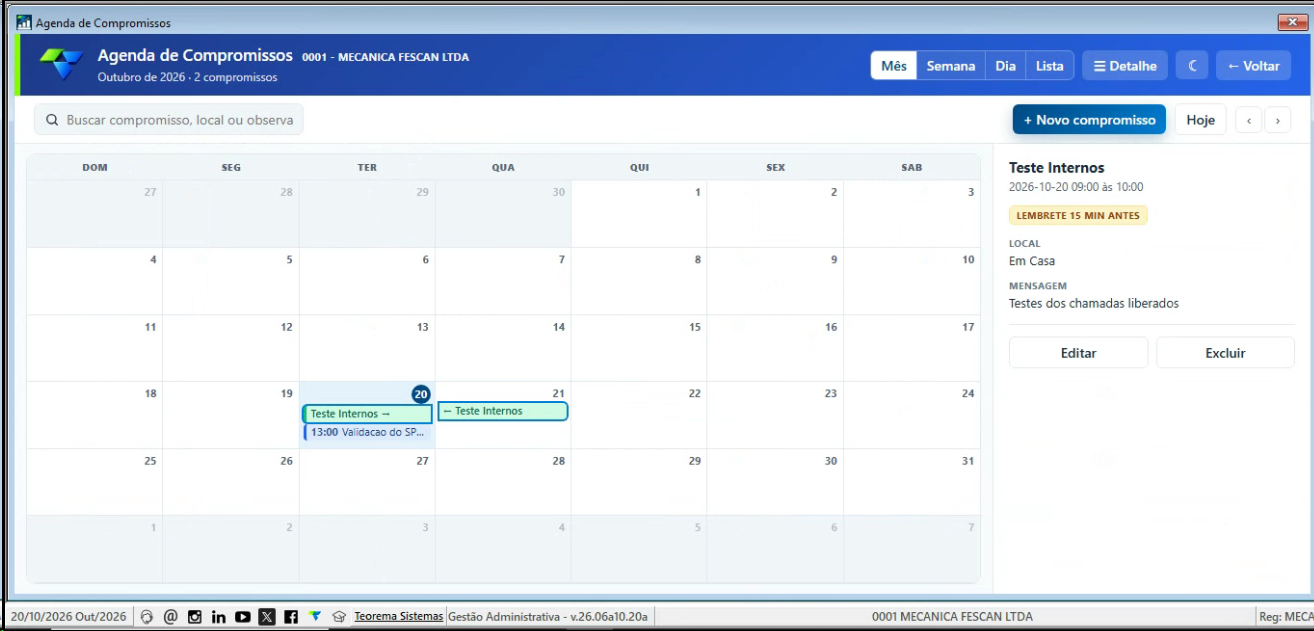
Task: Select the Teste Internos event on day 20
Action: point(368,414)
